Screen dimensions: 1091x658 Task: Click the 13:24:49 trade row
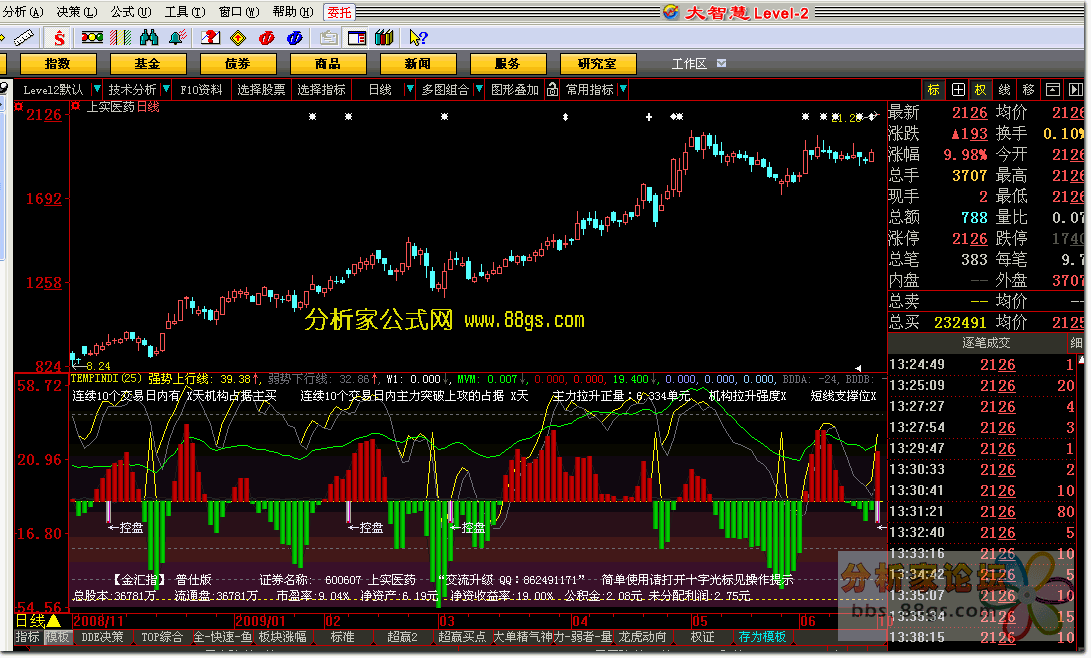[x=985, y=364]
